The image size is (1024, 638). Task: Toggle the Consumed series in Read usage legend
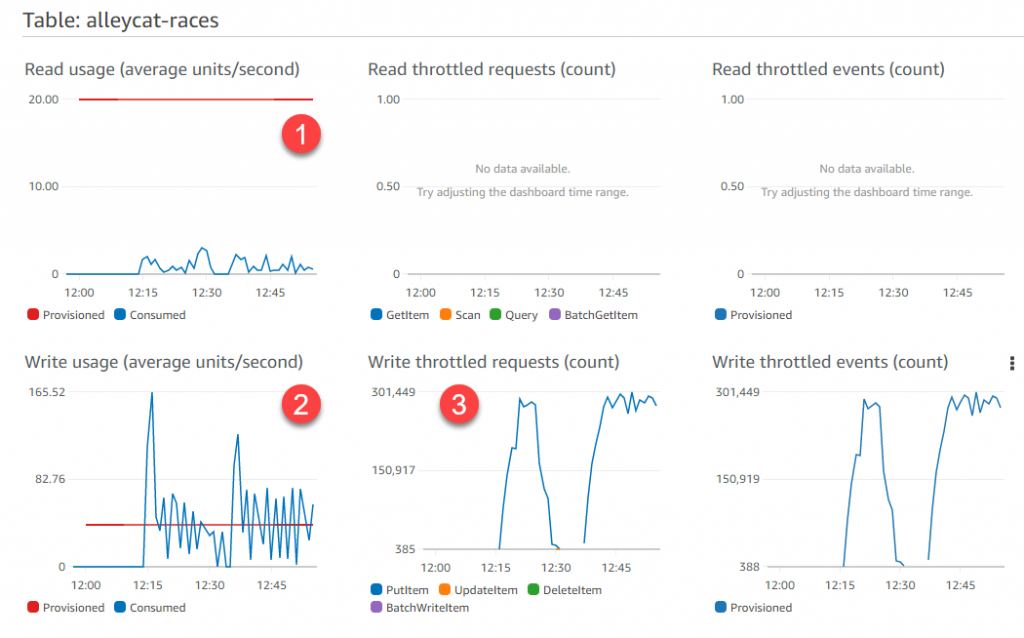coord(148,314)
